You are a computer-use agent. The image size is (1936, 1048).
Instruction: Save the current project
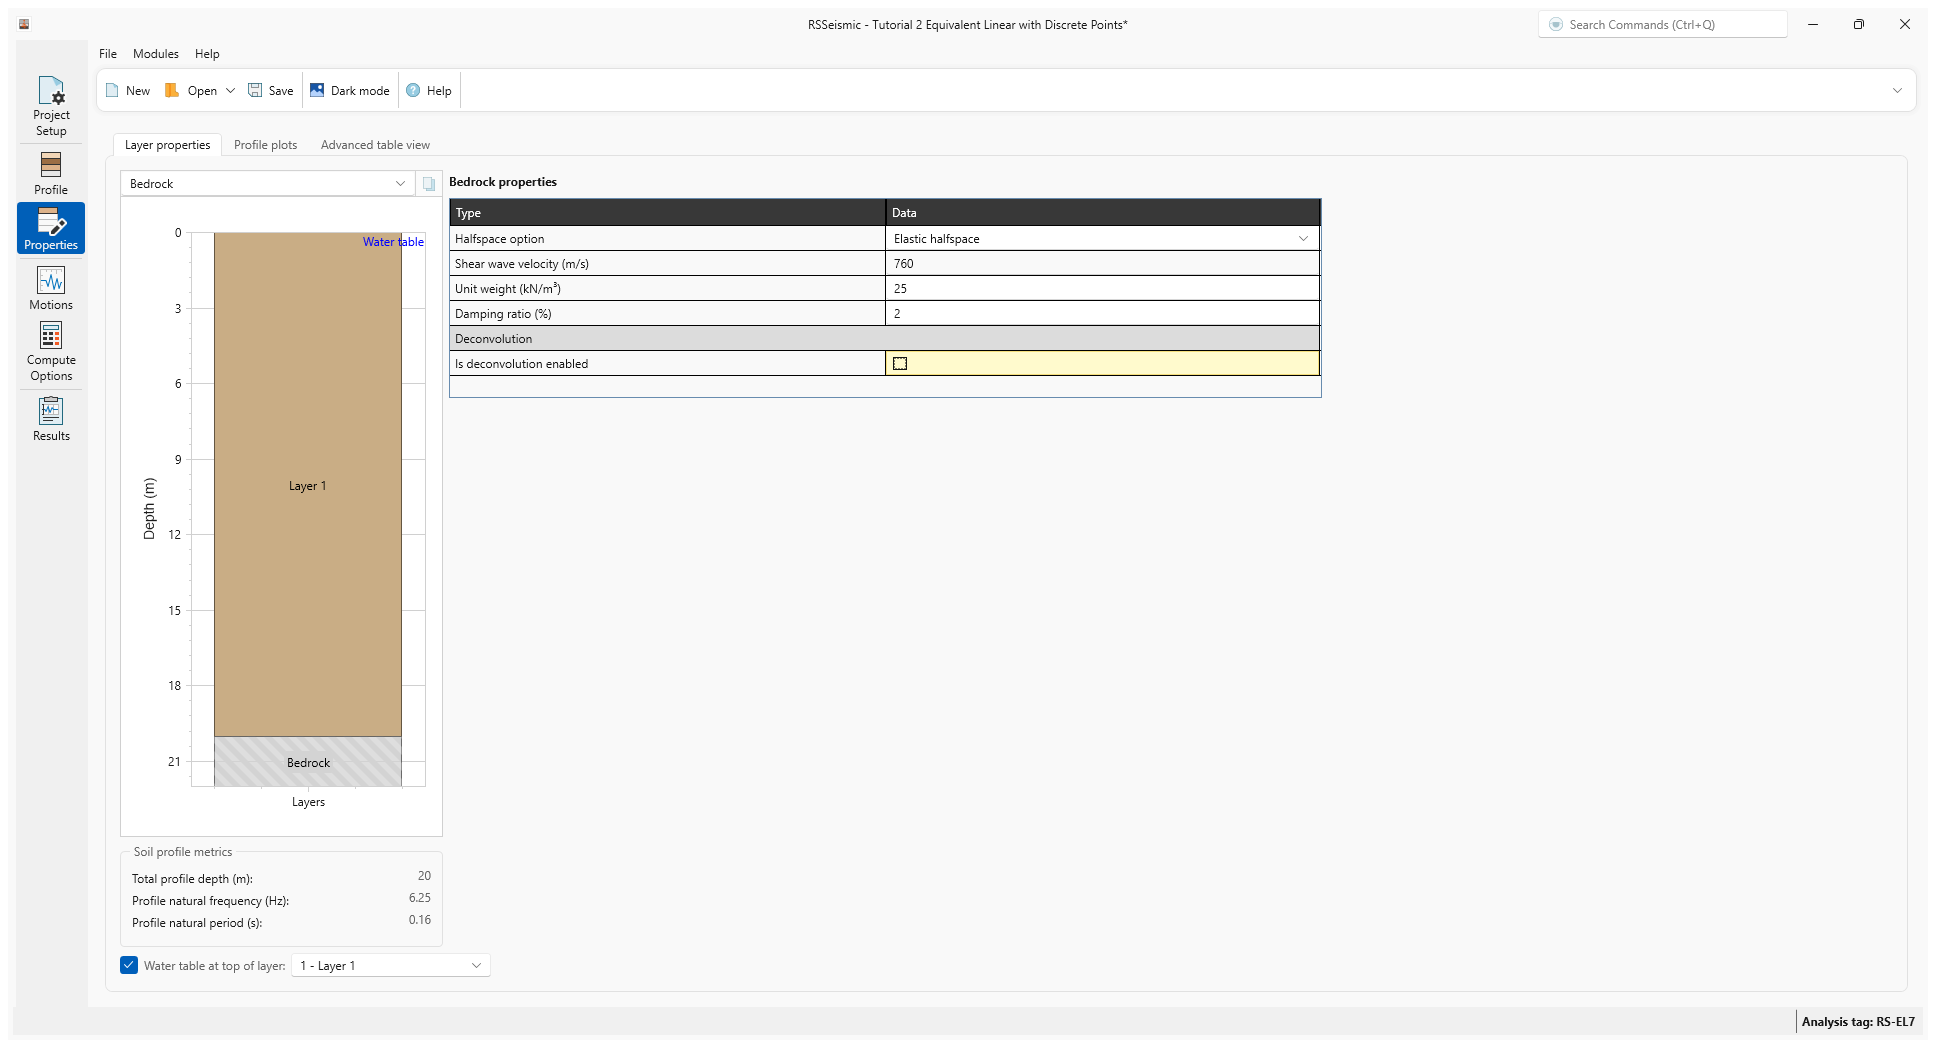(271, 91)
